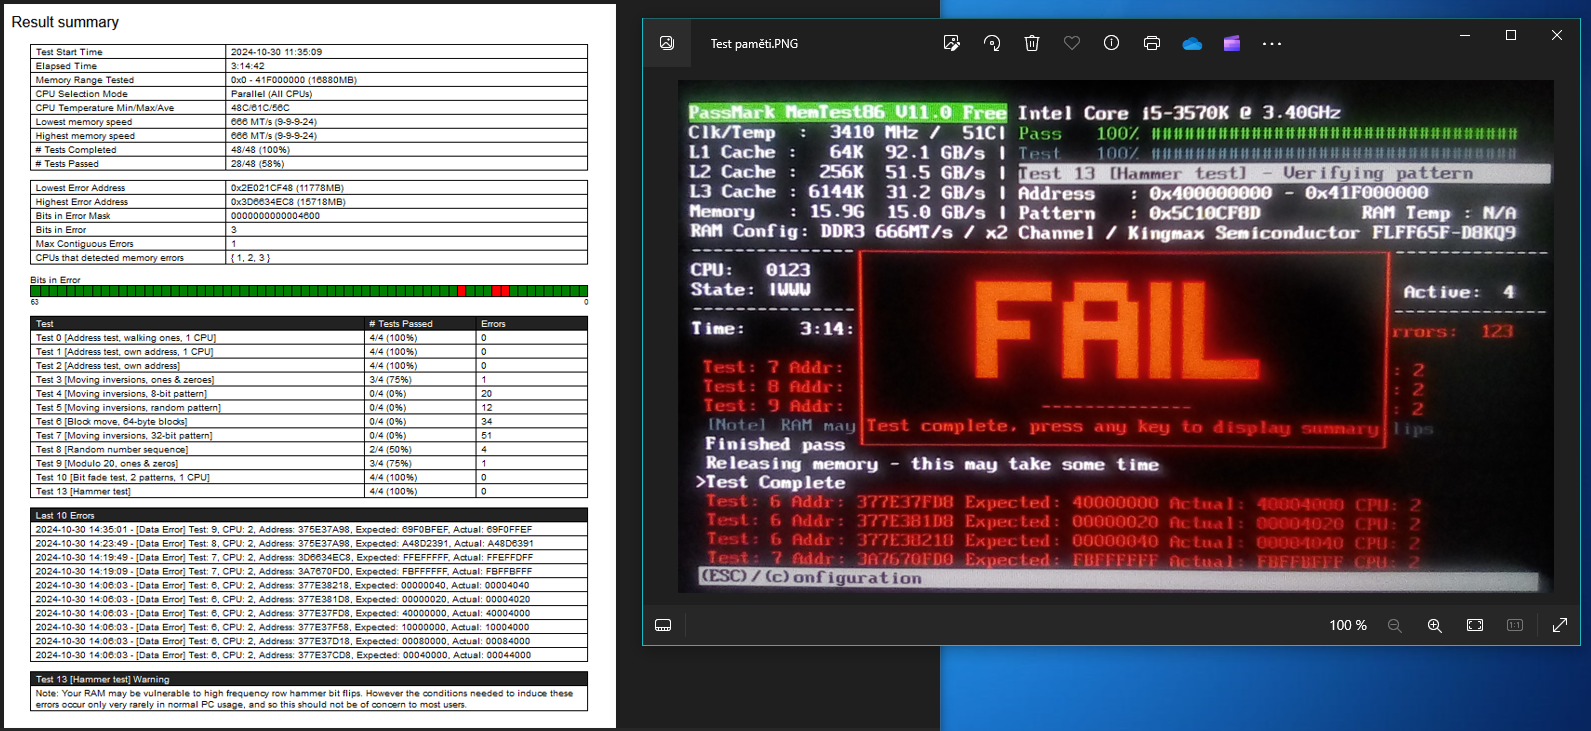
Task: Toggle the favorite heart on the photo
Action: (x=1072, y=43)
